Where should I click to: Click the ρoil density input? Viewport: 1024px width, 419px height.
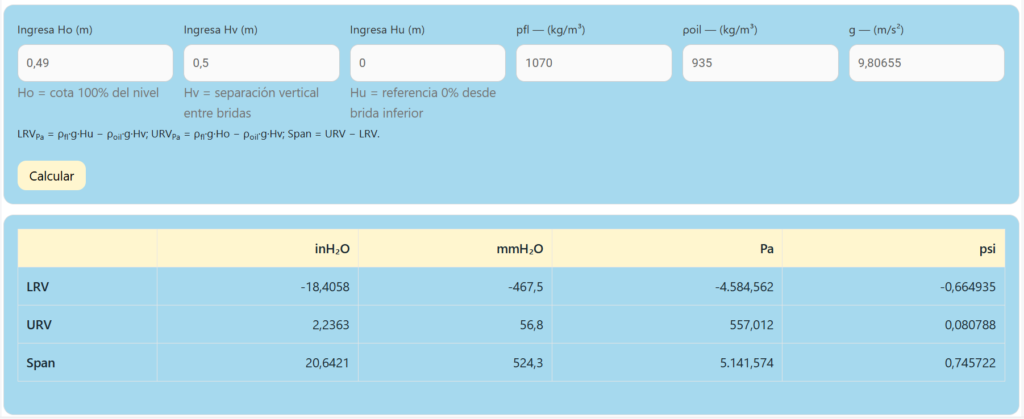759,63
